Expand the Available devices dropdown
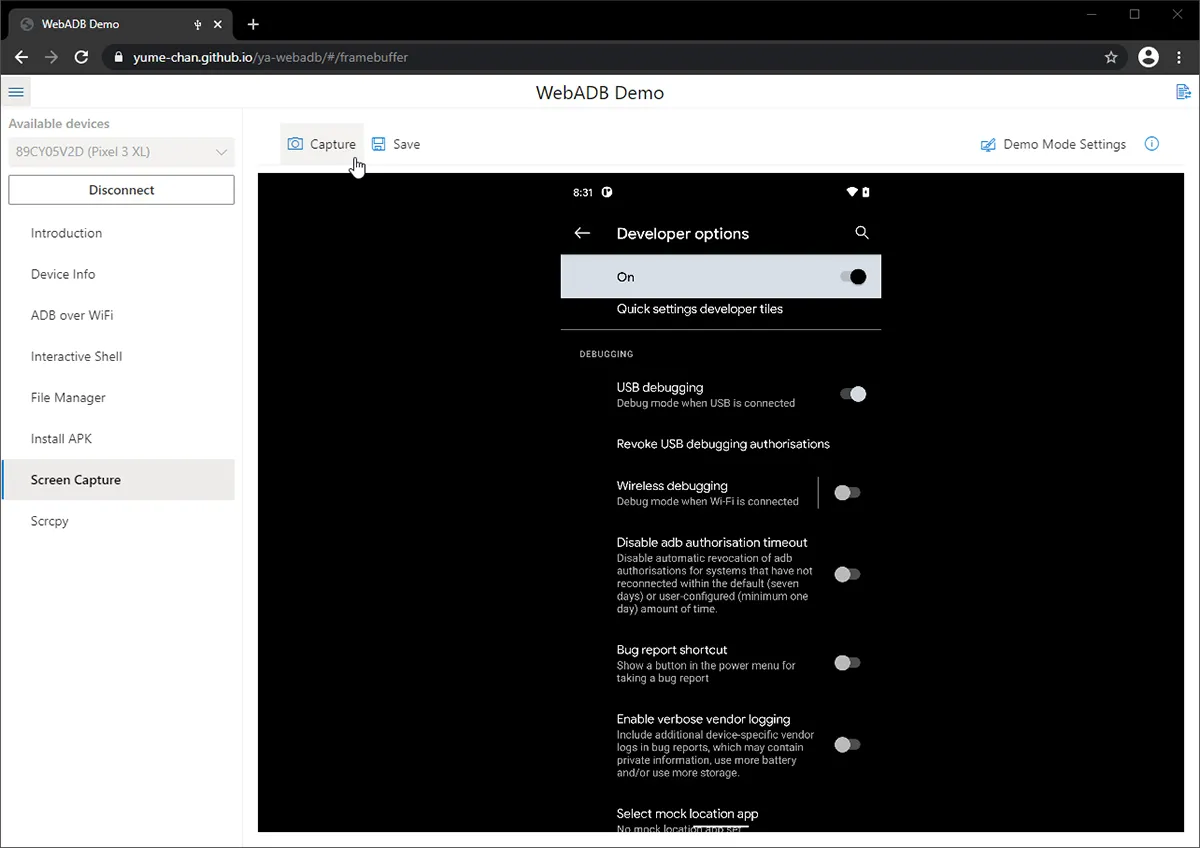This screenshot has width=1200, height=848. 221,151
